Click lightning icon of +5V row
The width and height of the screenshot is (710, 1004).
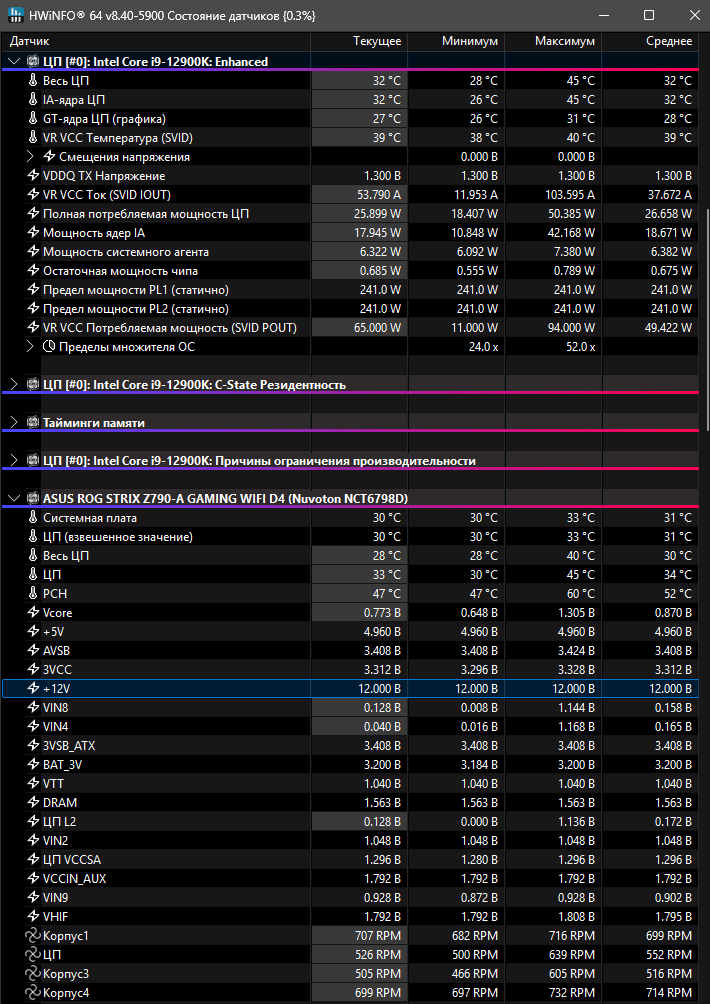(33, 631)
